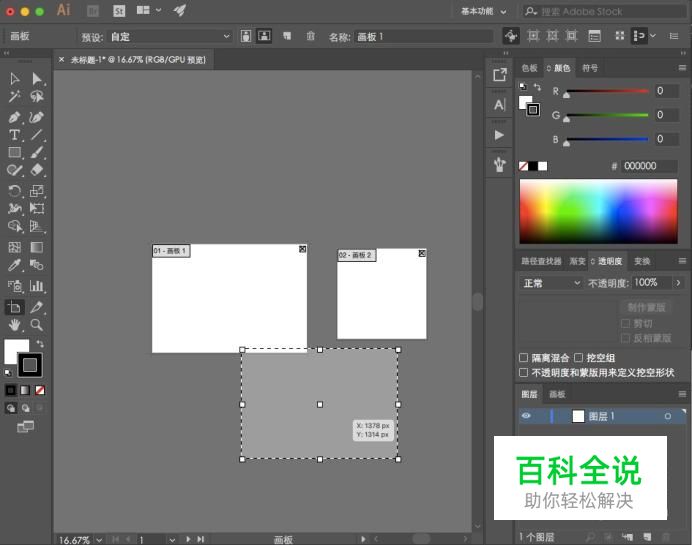Toggle Isolate Blending checkbox
This screenshot has width=692, height=545.
click(523, 357)
